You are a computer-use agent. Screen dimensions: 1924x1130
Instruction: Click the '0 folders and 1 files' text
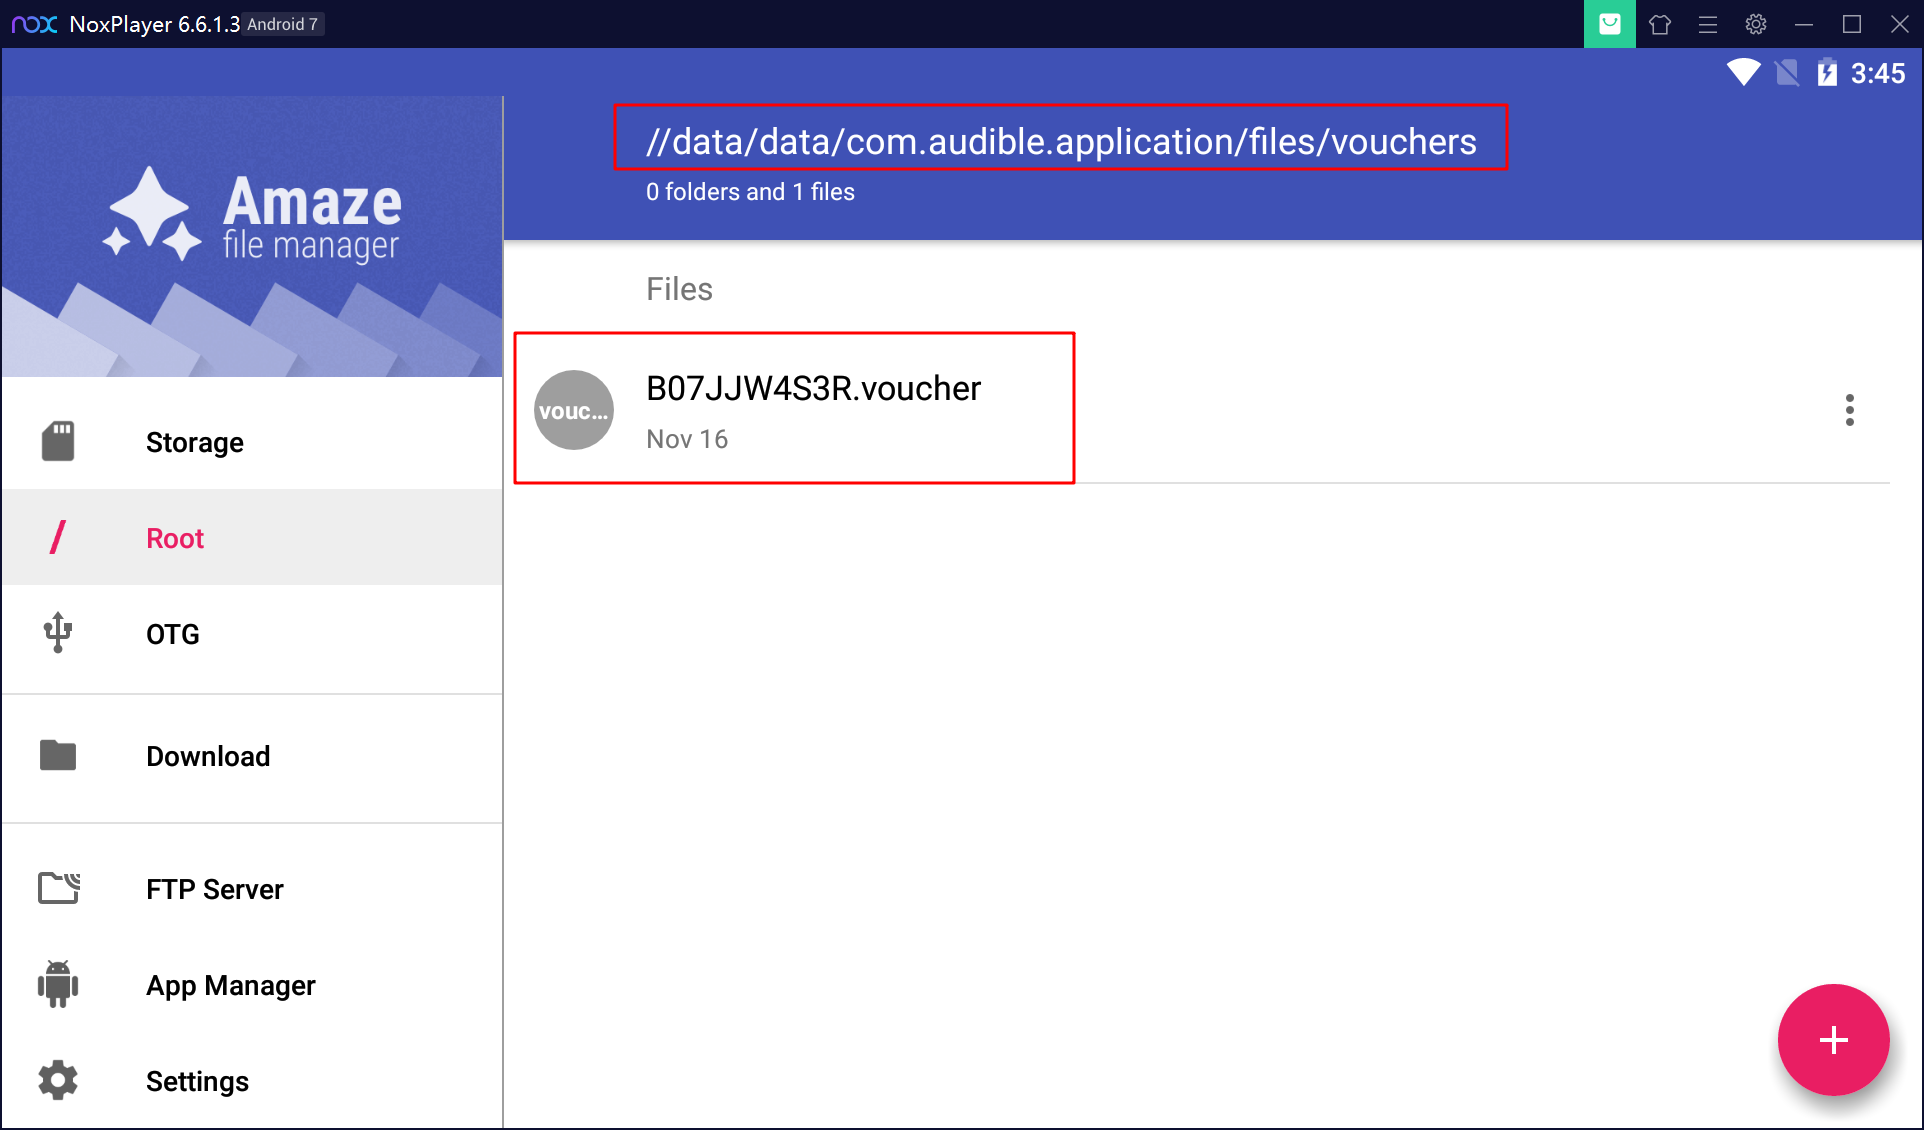tap(750, 192)
